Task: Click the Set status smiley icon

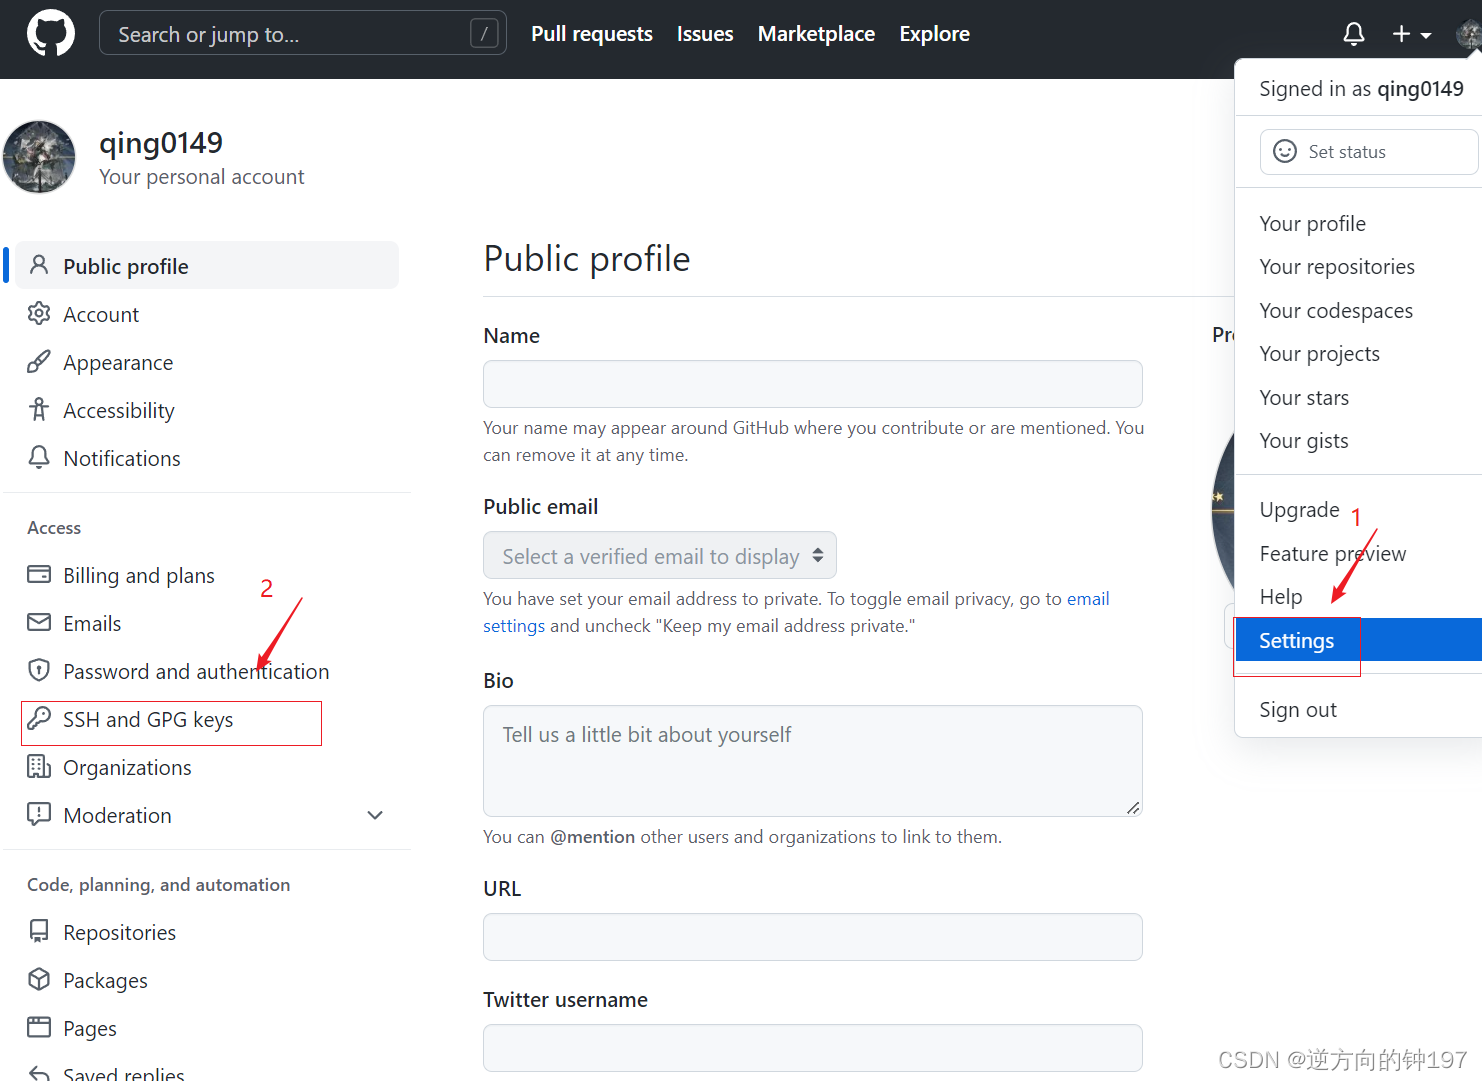Action: tap(1285, 152)
